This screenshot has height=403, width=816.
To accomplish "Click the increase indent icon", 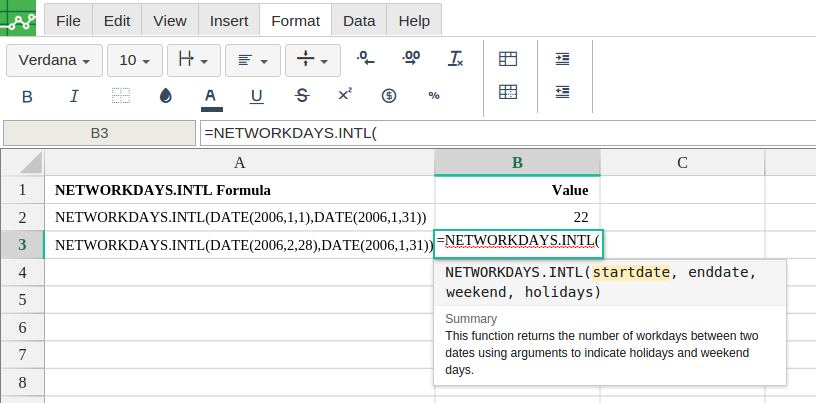I will click(563, 59).
